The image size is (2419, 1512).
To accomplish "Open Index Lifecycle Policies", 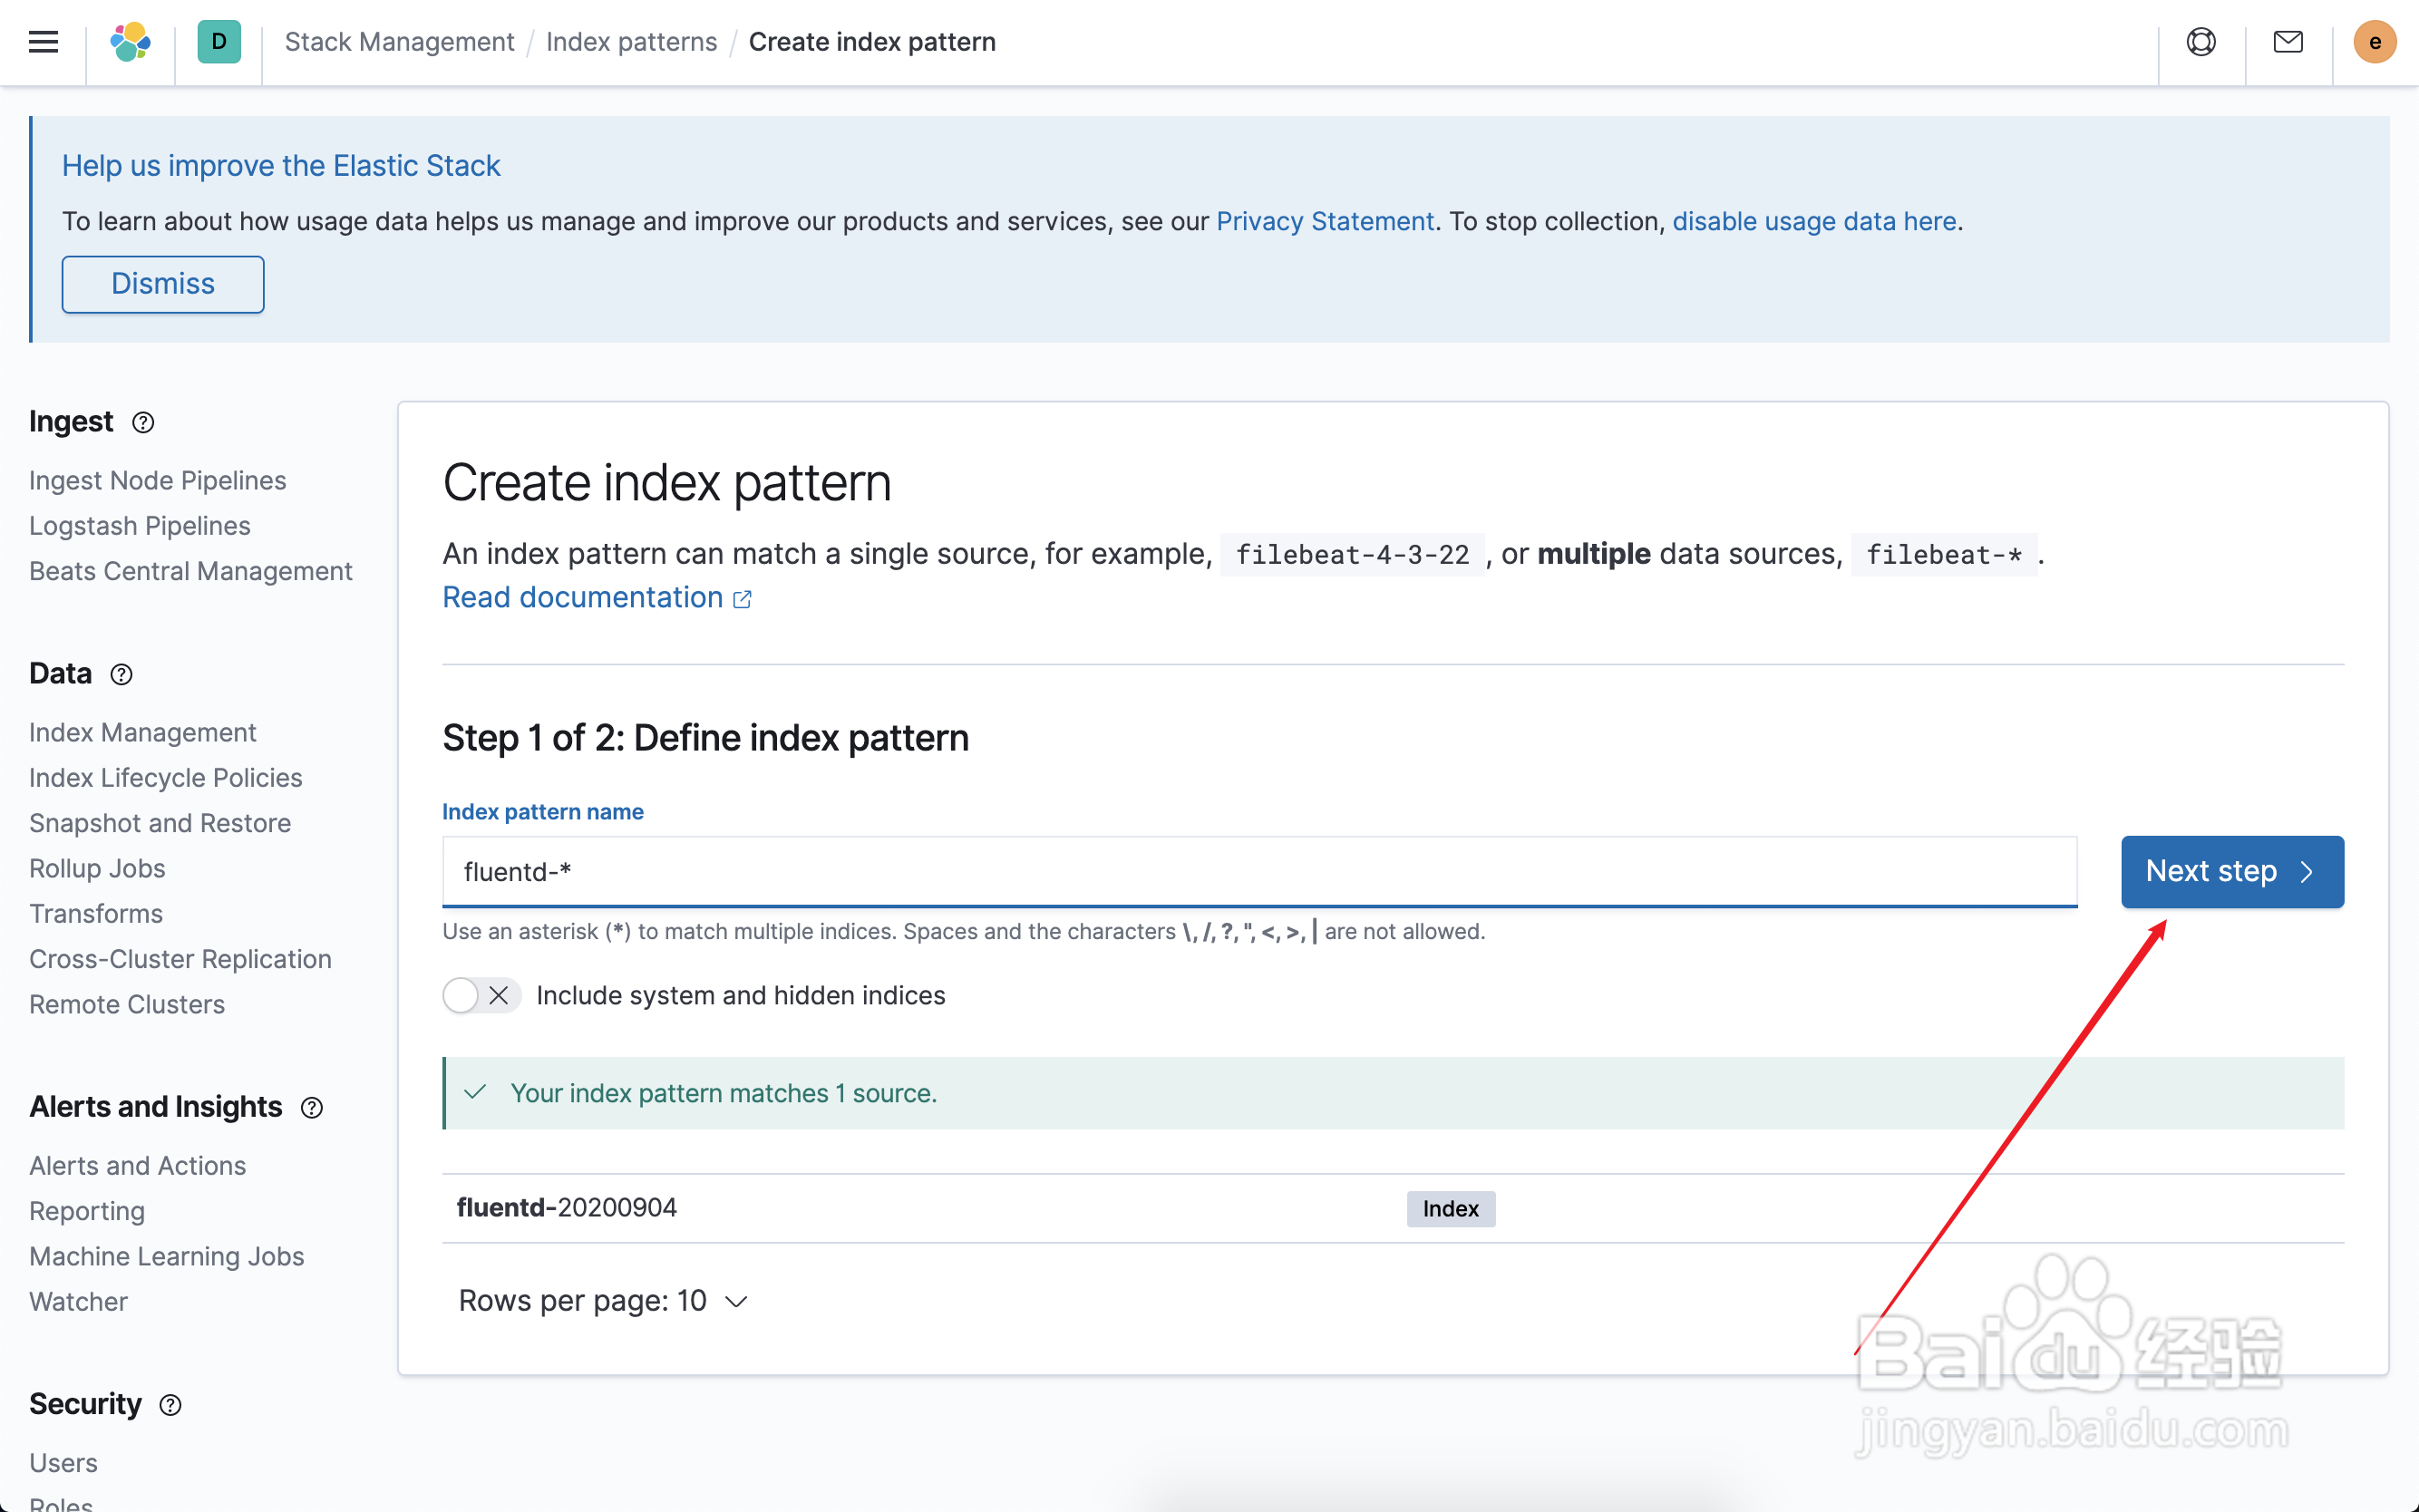I will (x=166, y=778).
